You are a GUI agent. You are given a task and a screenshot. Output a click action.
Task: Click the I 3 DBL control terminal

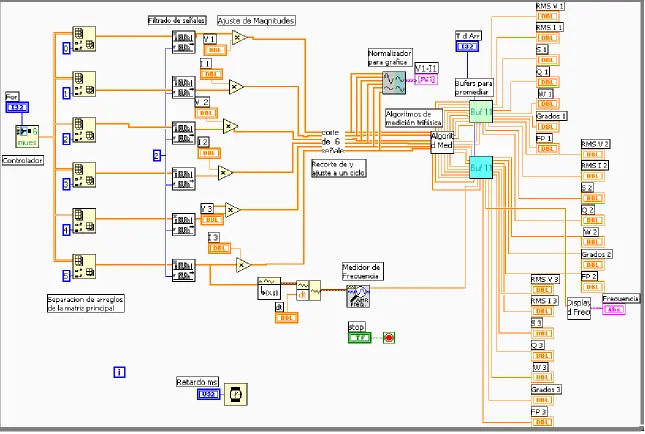220,248
